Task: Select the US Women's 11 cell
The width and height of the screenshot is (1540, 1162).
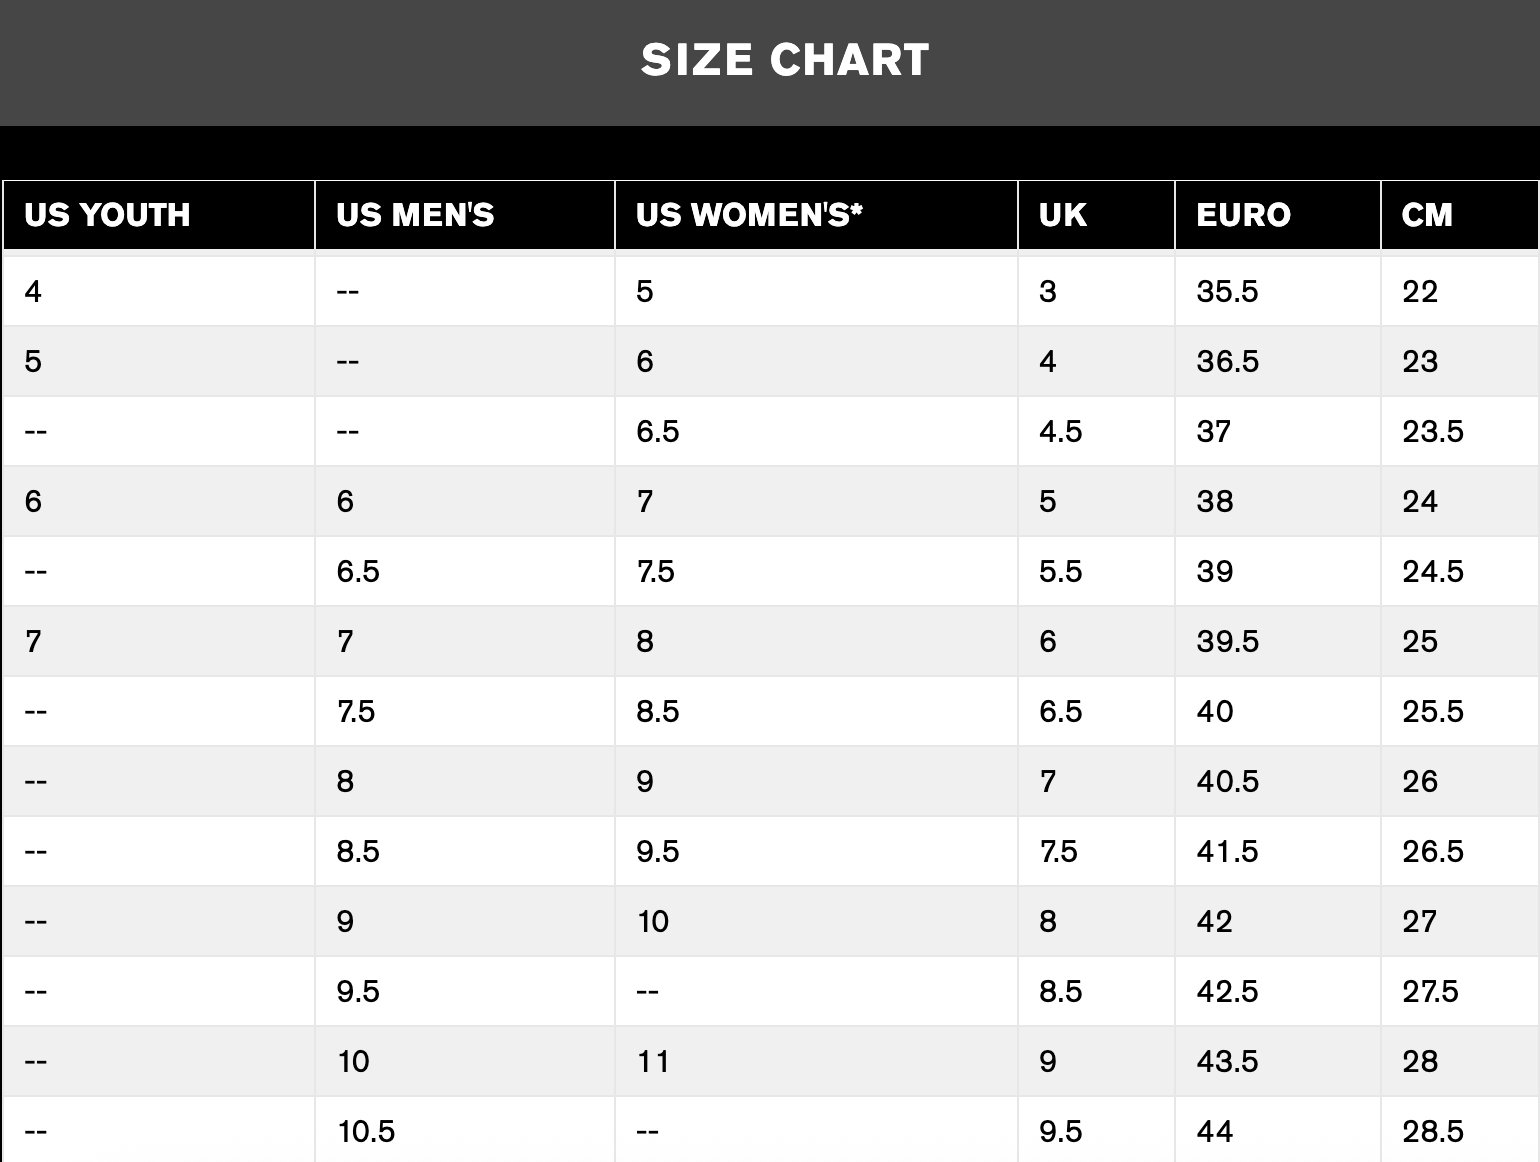Action: point(817,1061)
